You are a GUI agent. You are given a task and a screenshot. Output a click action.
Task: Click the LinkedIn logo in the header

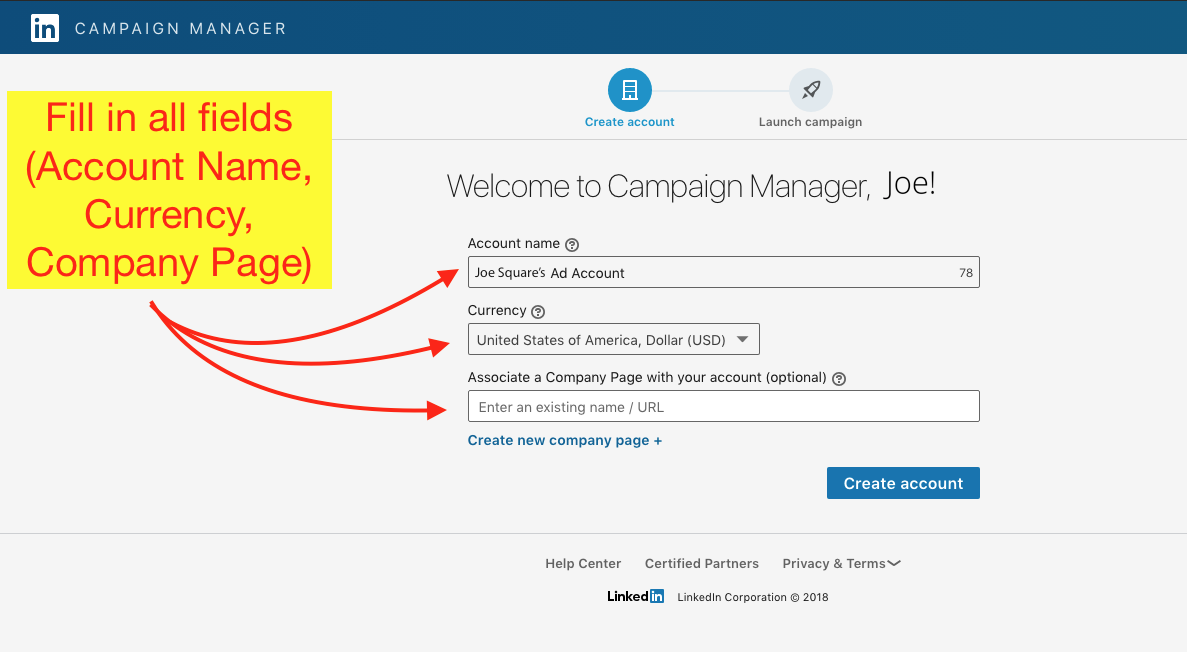pyautogui.click(x=45, y=28)
